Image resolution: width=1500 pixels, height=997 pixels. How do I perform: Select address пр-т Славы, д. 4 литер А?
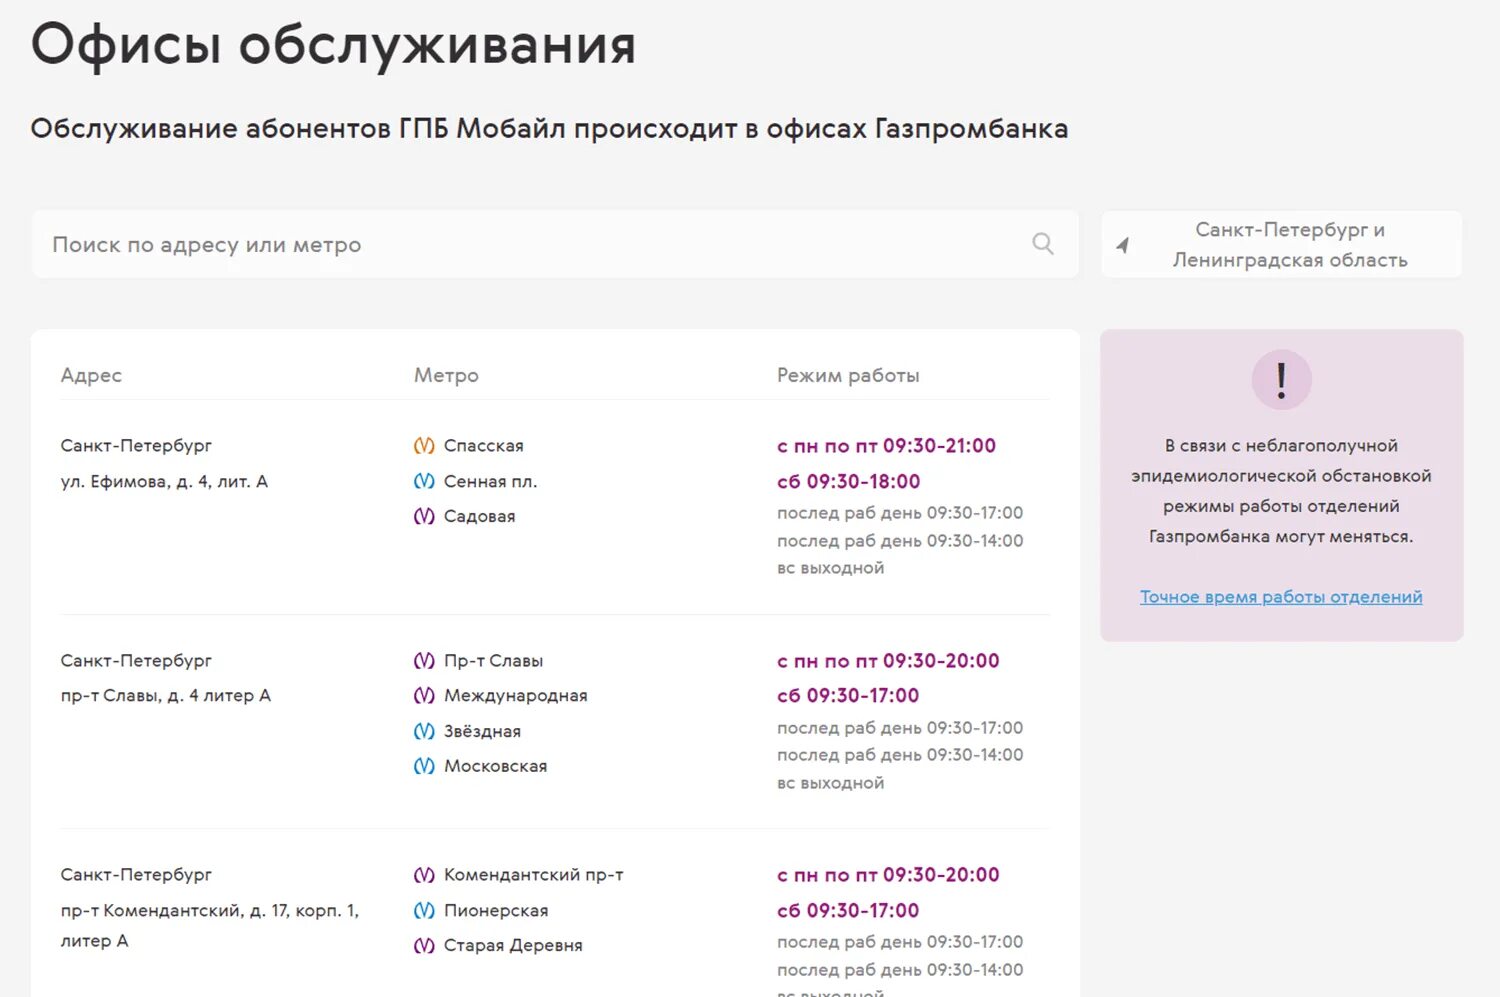tap(166, 696)
